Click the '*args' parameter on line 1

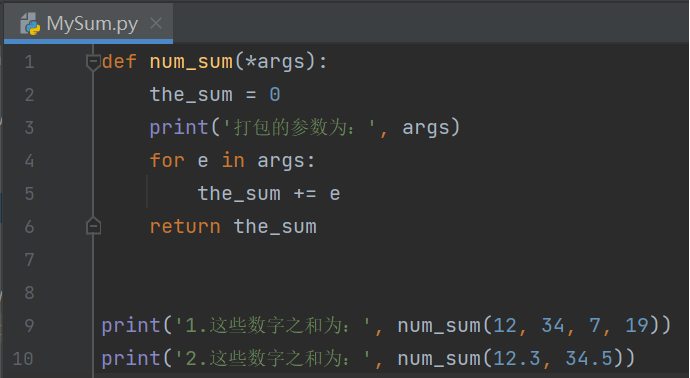[275, 62]
